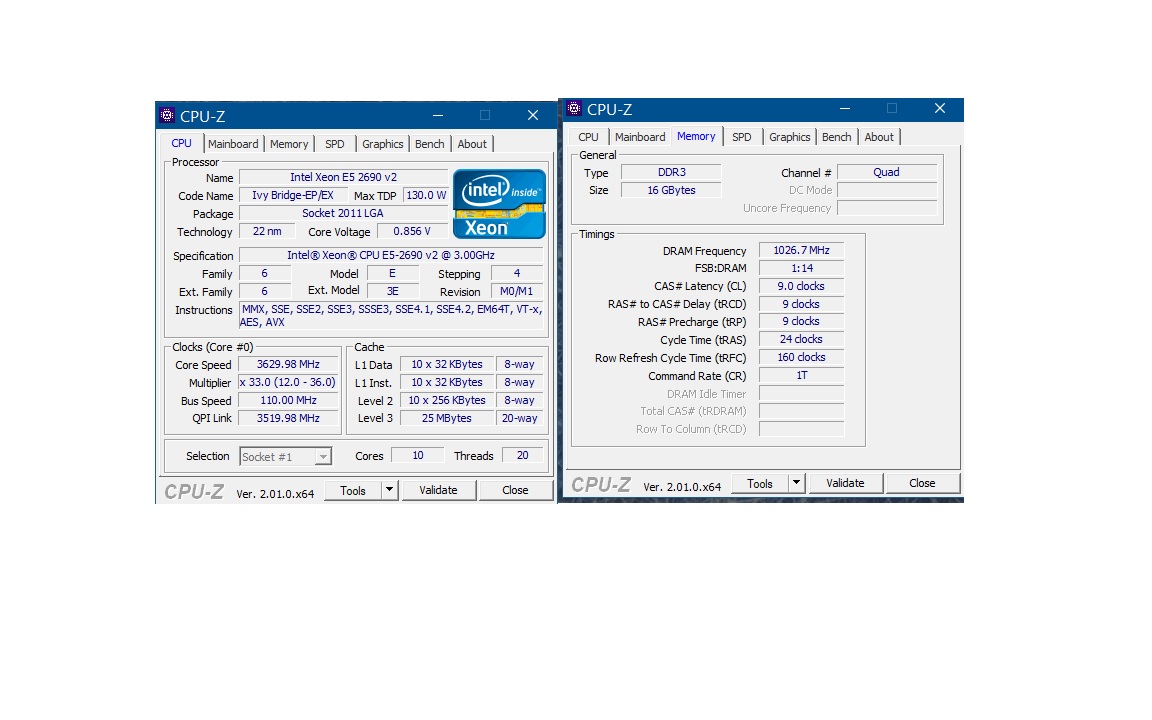Switch to CPU tab in right Memory window

point(588,137)
